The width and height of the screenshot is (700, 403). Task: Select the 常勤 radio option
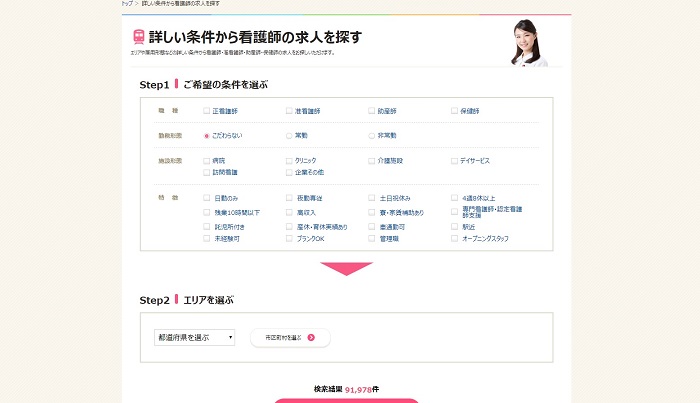289,135
